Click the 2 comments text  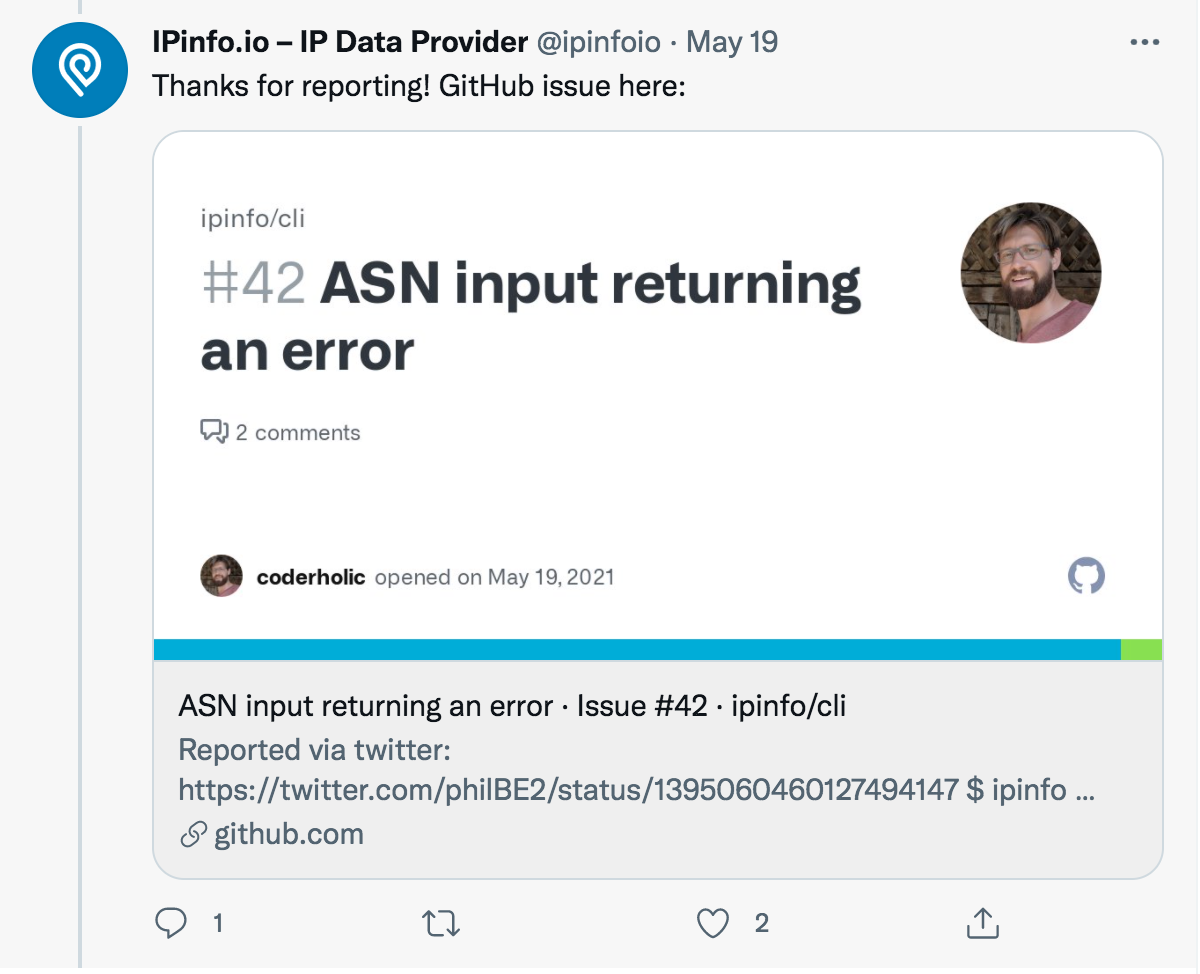(298, 433)
